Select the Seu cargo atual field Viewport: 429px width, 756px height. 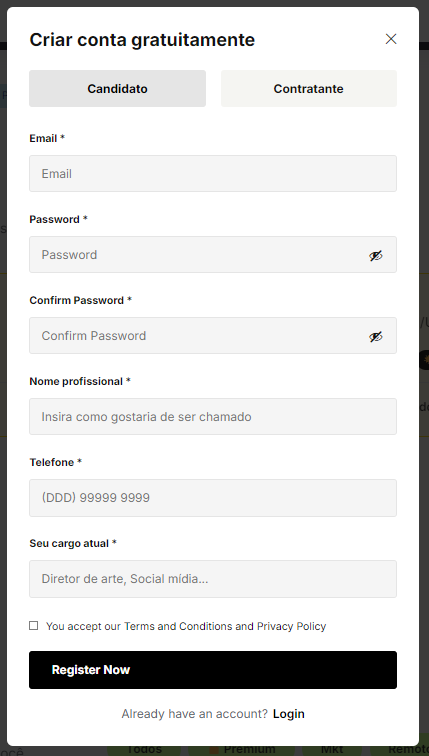coord(213,579)
